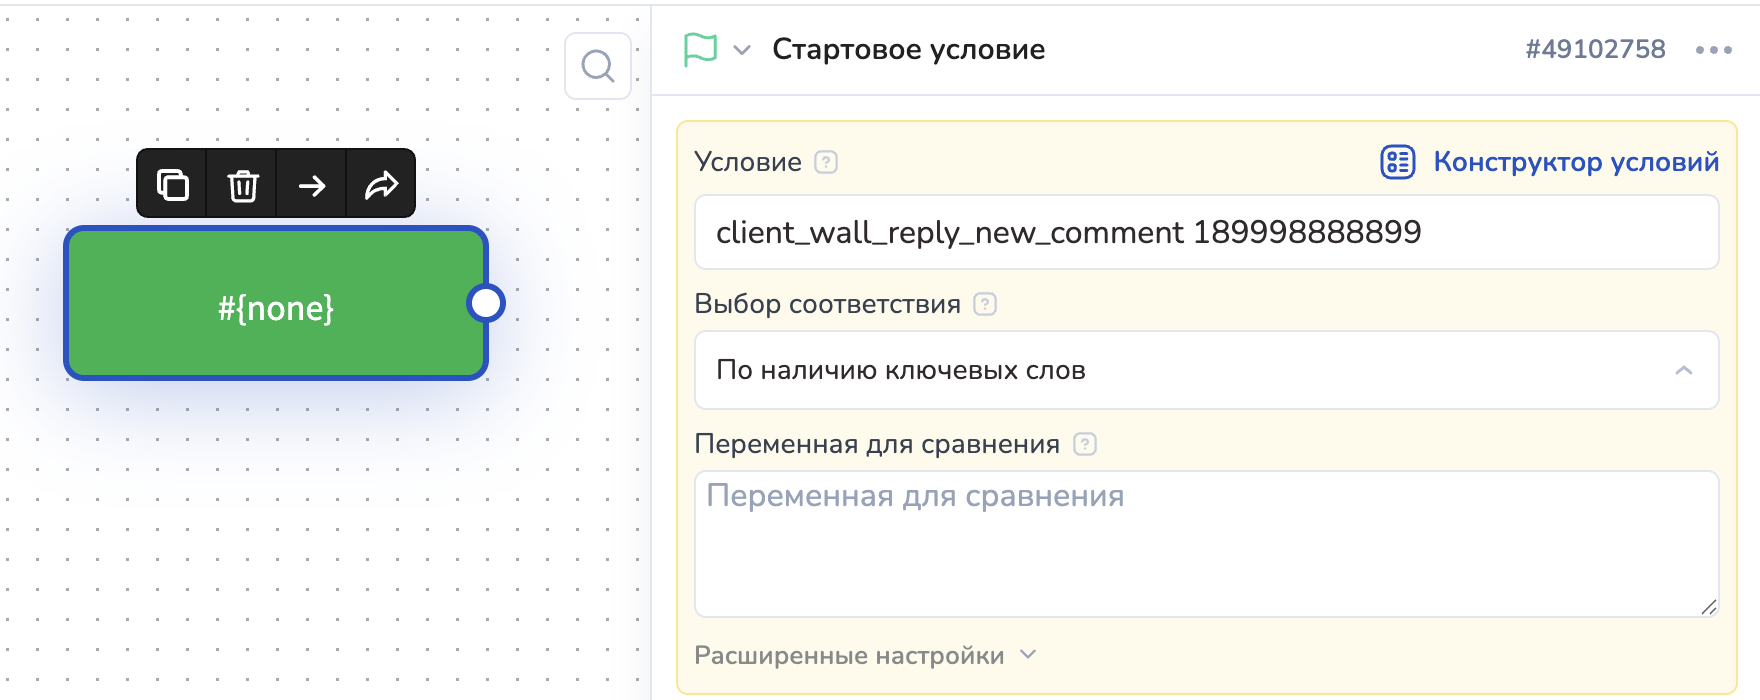Click the curved share arrow icon
Viewport: 1760px width, 700px height.
click(x=381, y=185)
